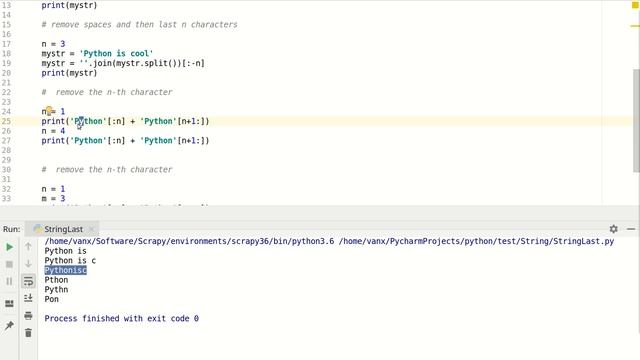Hide the Run tool window
Image resolution: width=640 pixels, height=360 pixels.
631,229
